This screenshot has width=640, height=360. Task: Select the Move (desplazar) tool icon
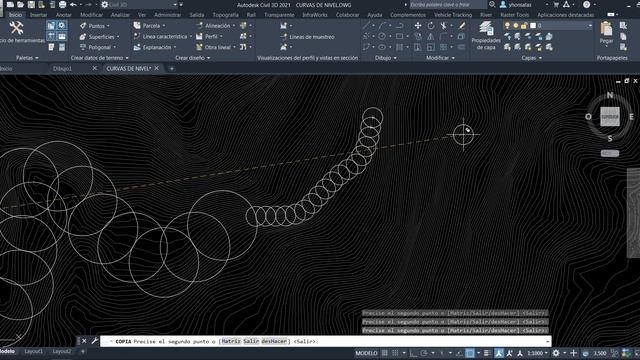(x=418, y=26)
